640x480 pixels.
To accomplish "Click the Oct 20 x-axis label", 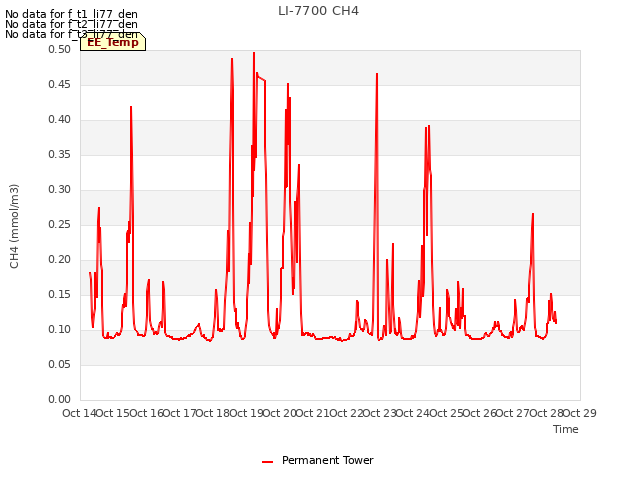I will 280,413.
